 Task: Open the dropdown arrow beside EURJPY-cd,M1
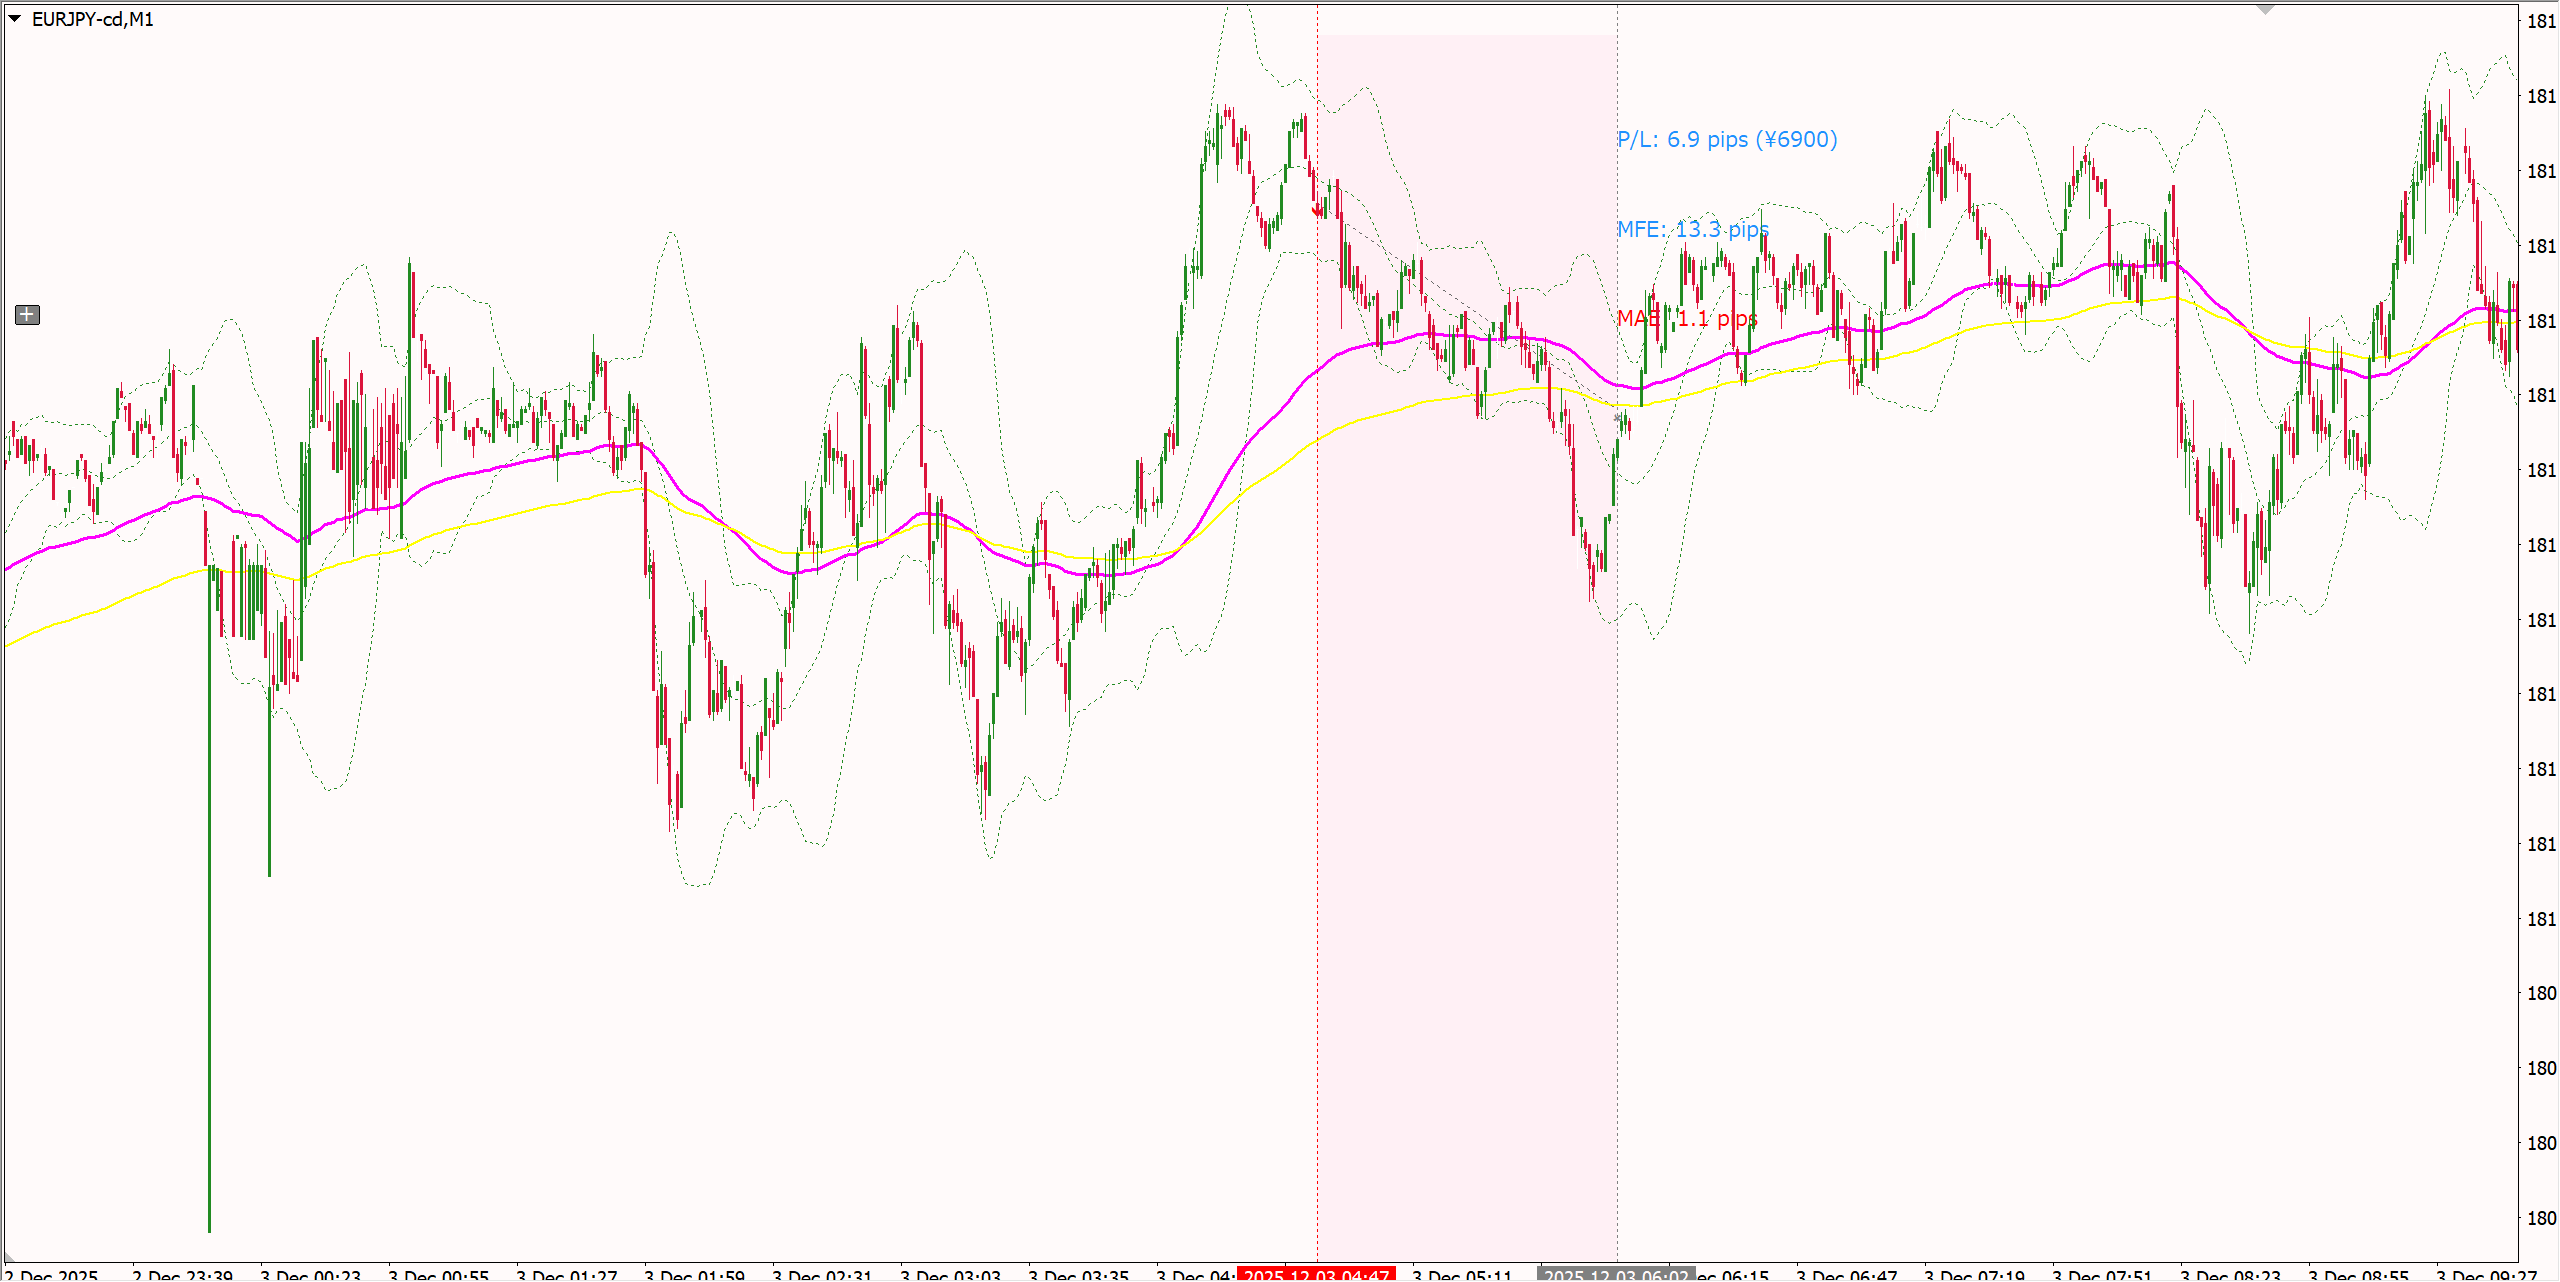click(x=14, y=18)
